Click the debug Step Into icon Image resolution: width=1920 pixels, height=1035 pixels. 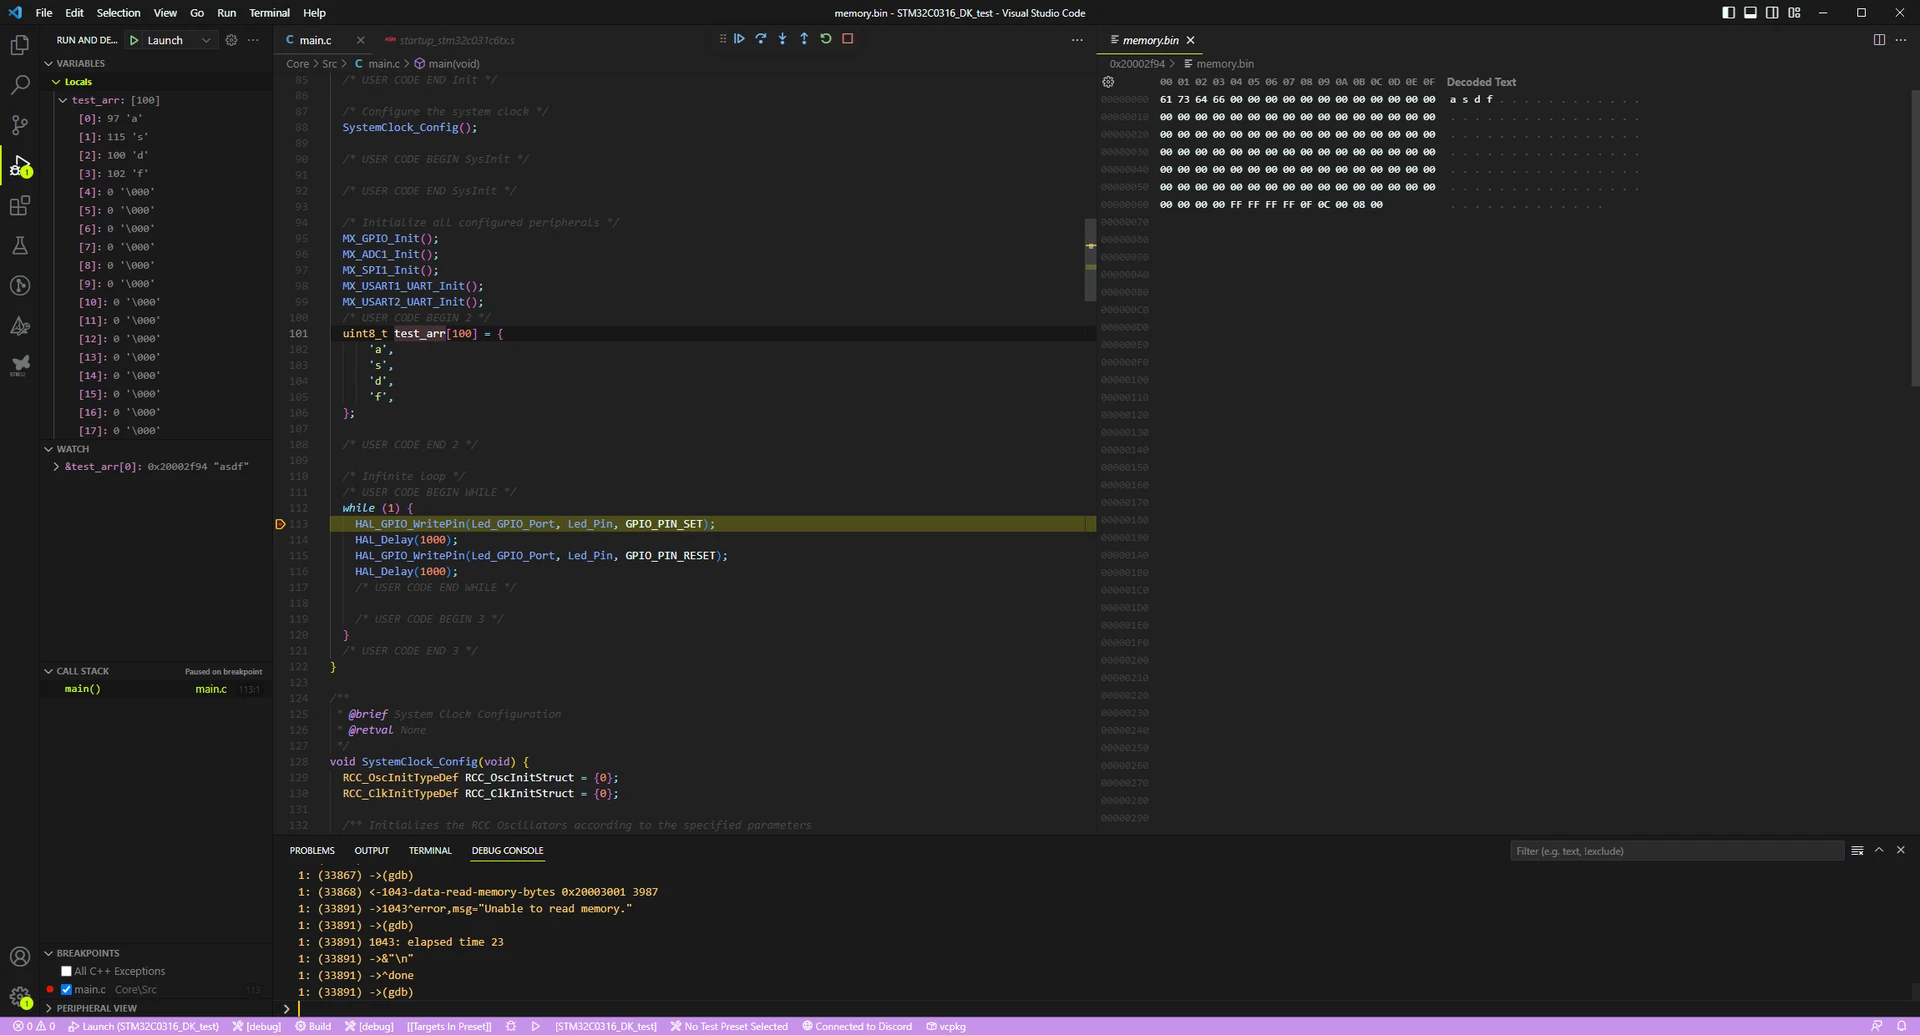click(x=782, y=39)
